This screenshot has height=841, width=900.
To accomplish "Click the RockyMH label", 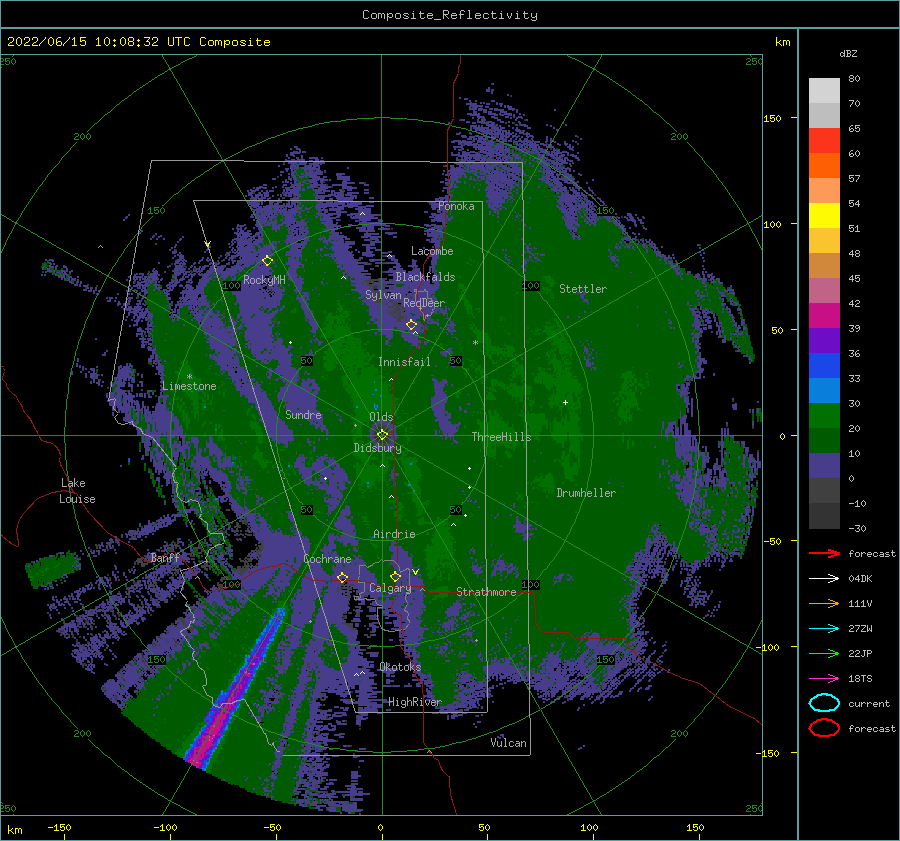I will tap(264, 280).
